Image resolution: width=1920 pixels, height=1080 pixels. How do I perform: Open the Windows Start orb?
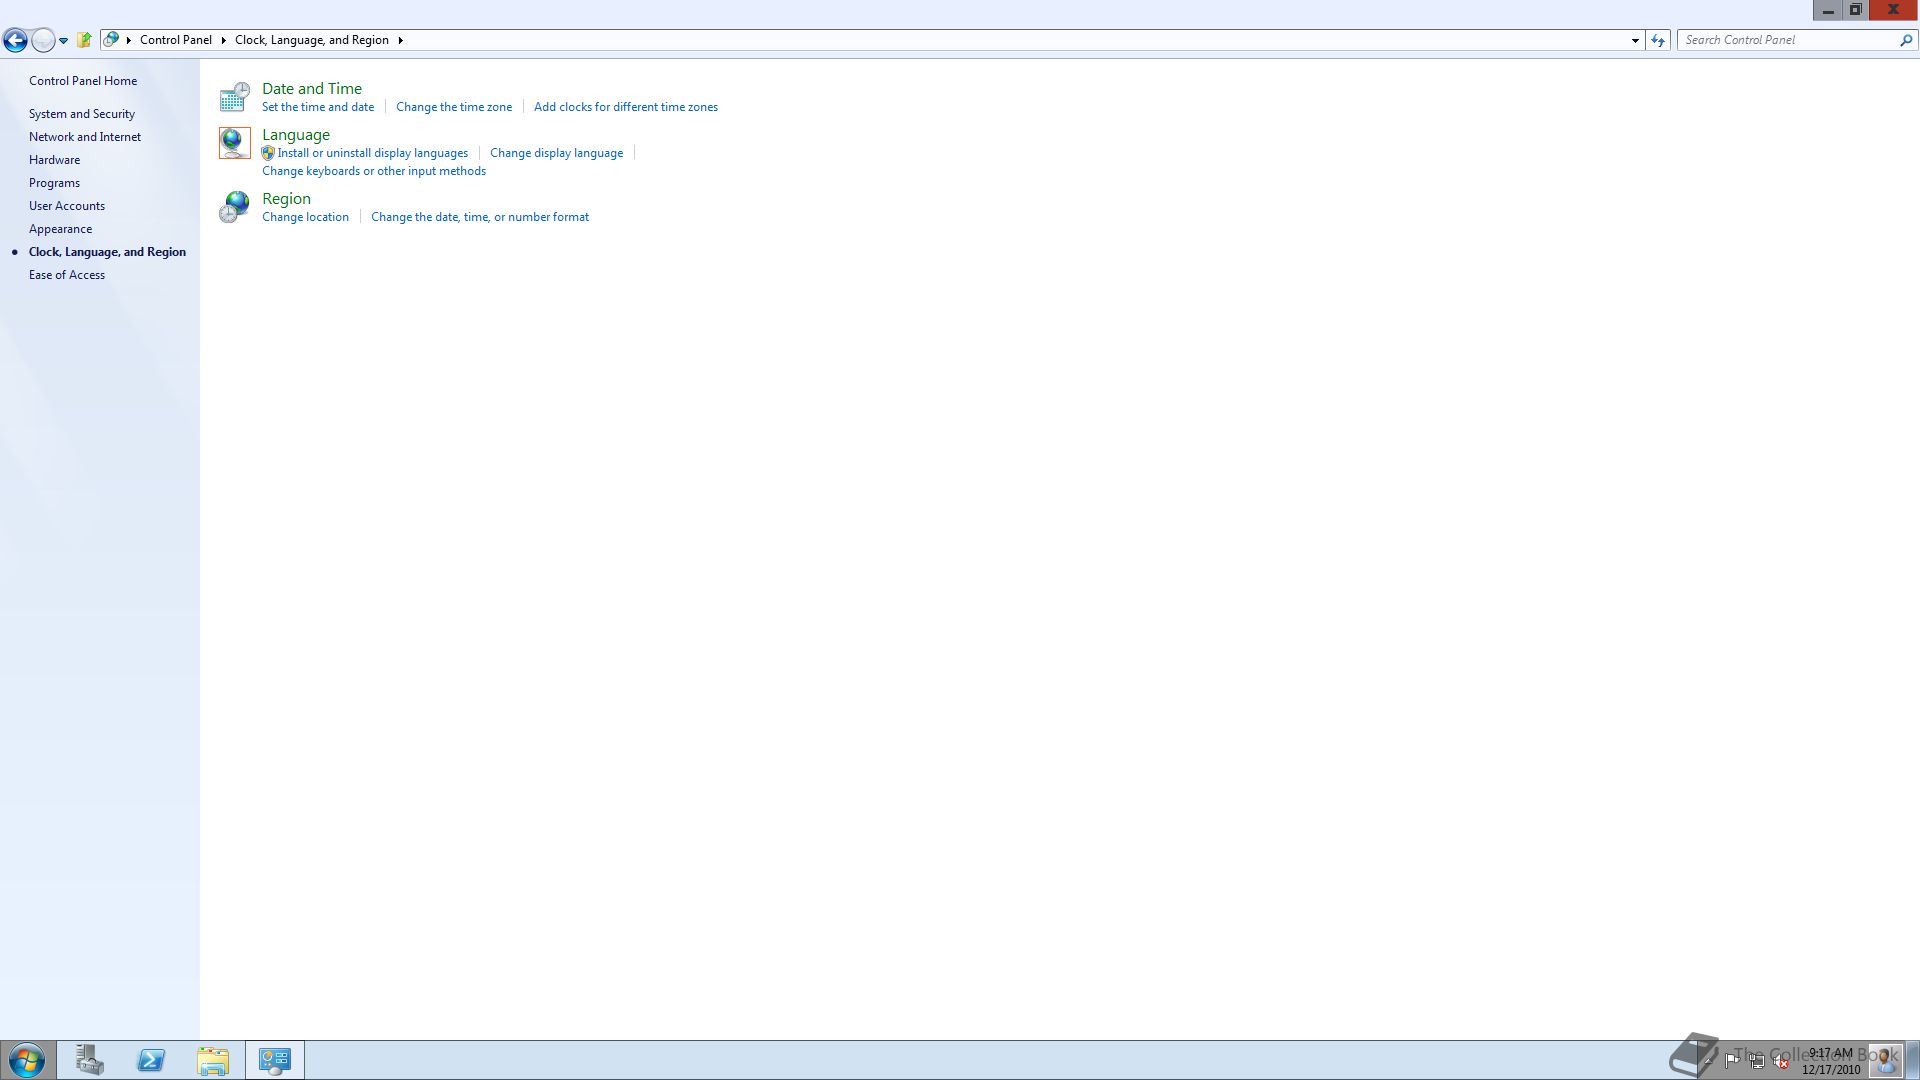point(27,1060)
